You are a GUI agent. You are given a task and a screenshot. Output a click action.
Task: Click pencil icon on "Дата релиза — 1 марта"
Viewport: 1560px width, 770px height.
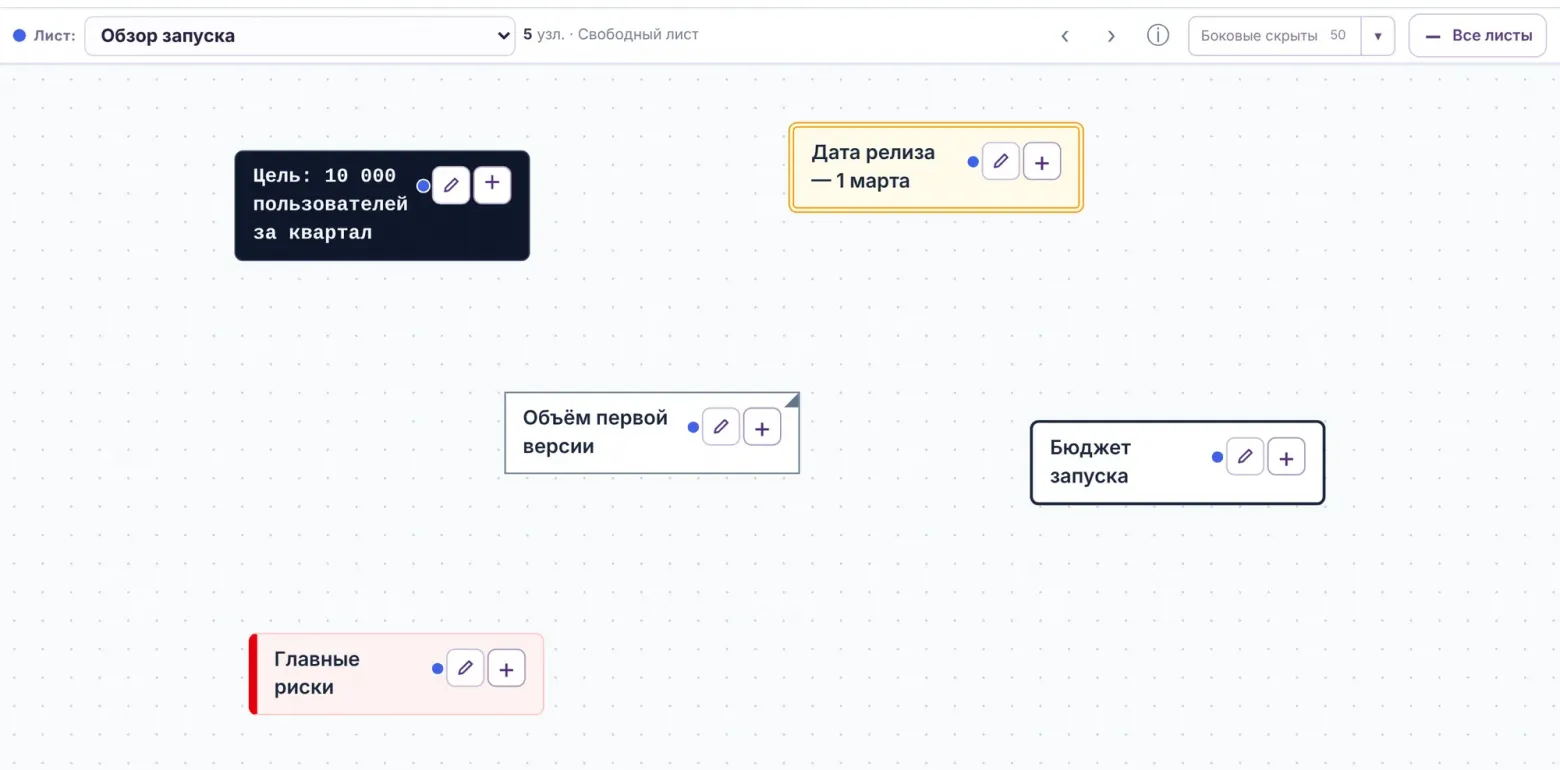1001,161
